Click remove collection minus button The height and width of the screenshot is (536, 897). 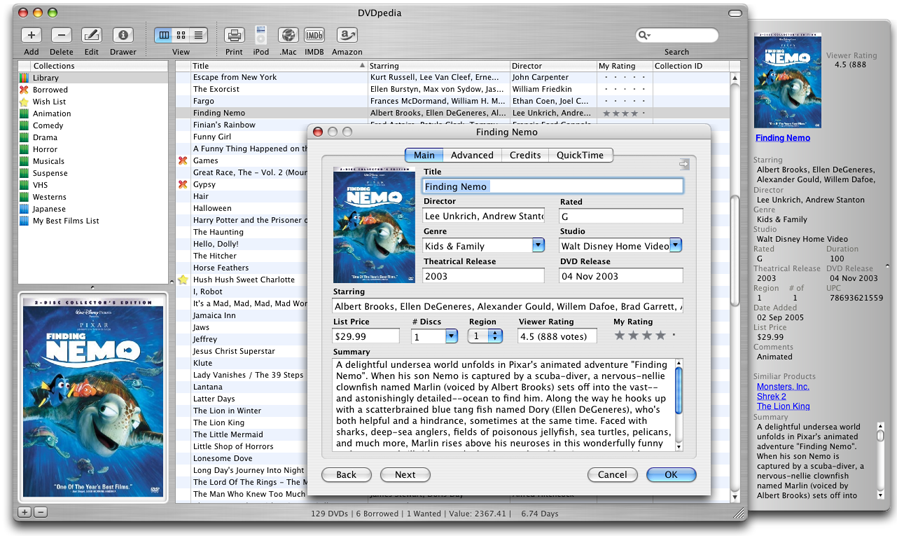pos(40,512)
